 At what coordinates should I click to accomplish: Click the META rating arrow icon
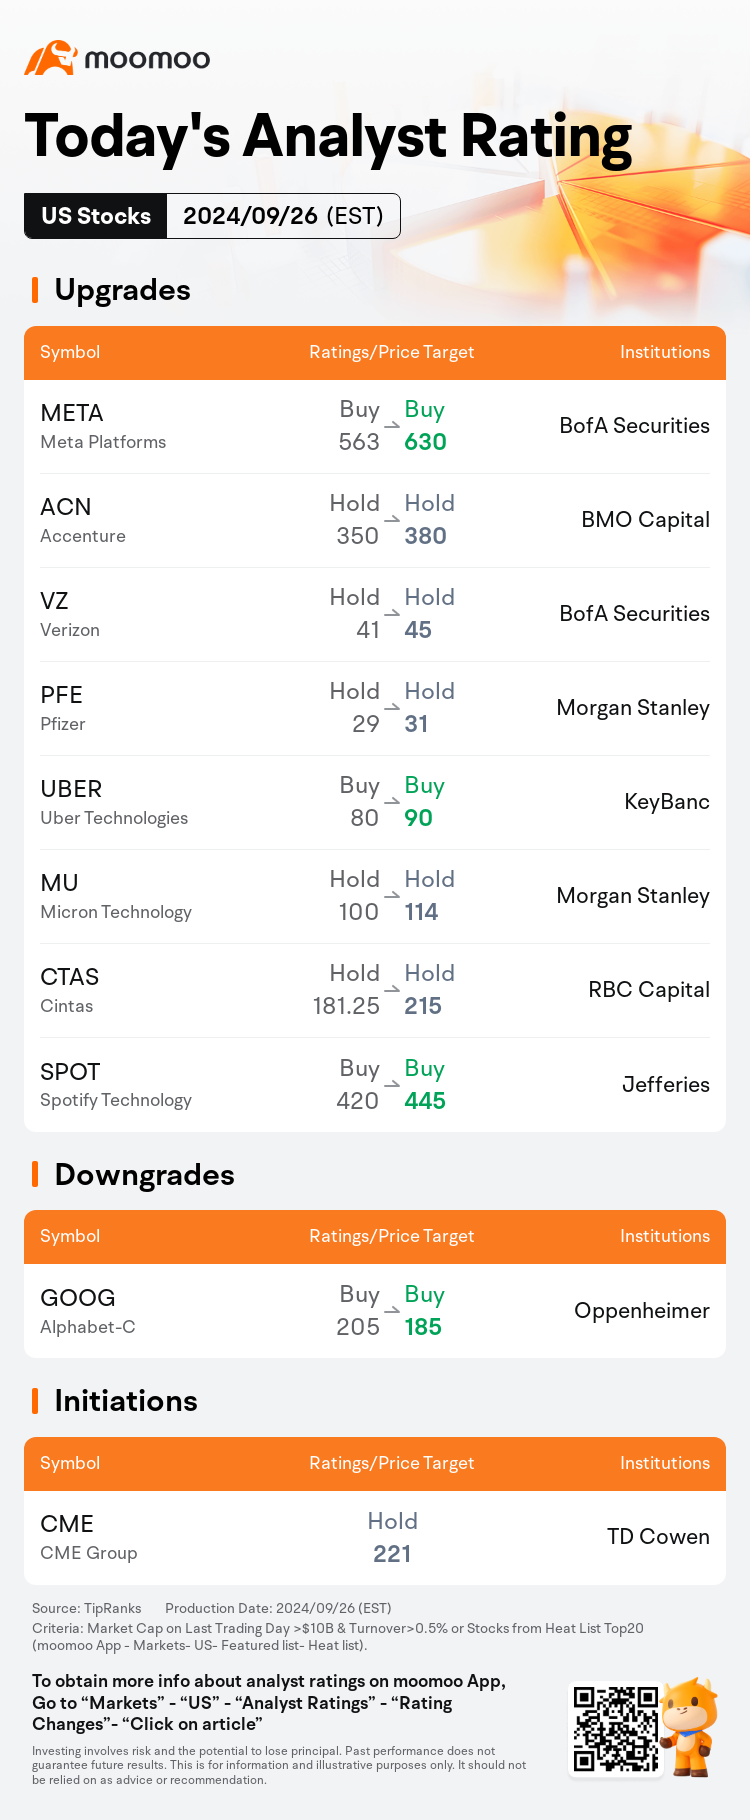click(392, 425)
